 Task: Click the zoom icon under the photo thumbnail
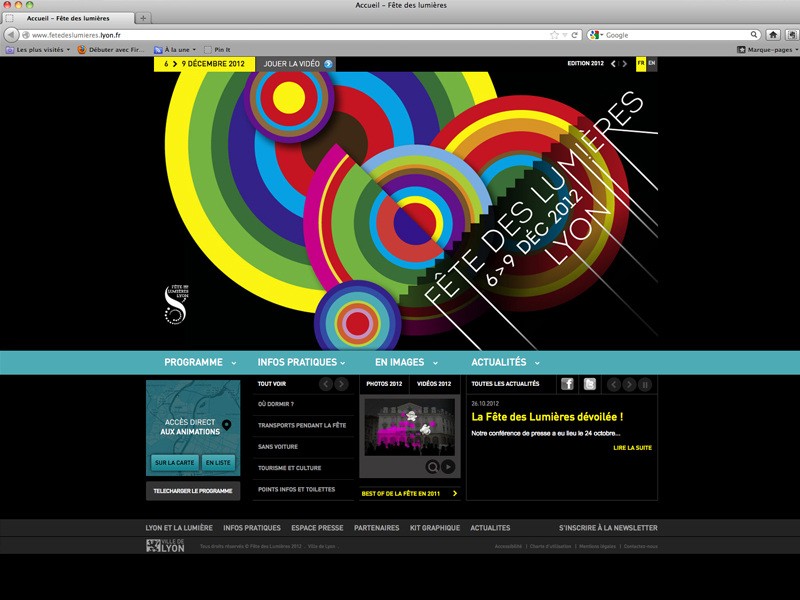(x=432, y=467)
